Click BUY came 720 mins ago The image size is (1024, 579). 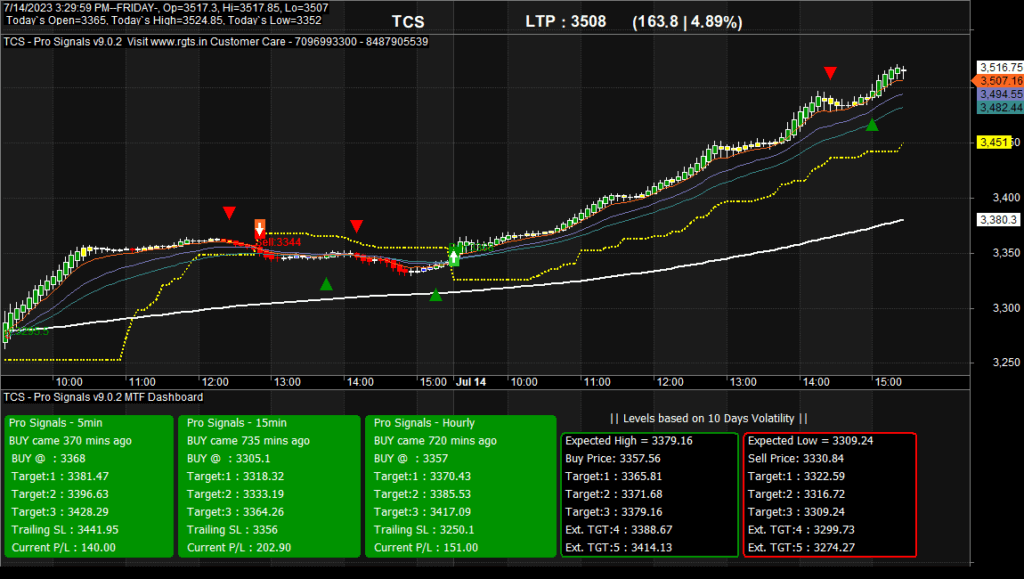click(435, 441)
